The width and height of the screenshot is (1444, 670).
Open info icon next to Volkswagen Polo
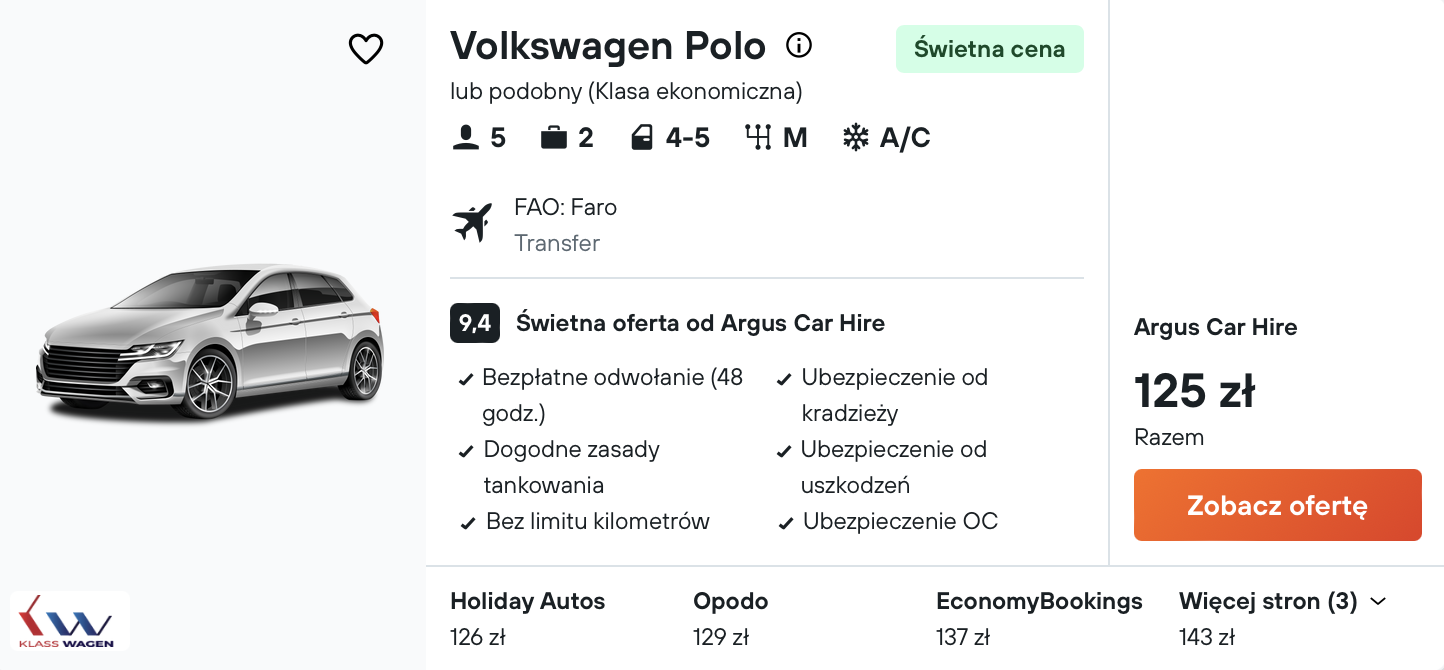click(798, 45)
